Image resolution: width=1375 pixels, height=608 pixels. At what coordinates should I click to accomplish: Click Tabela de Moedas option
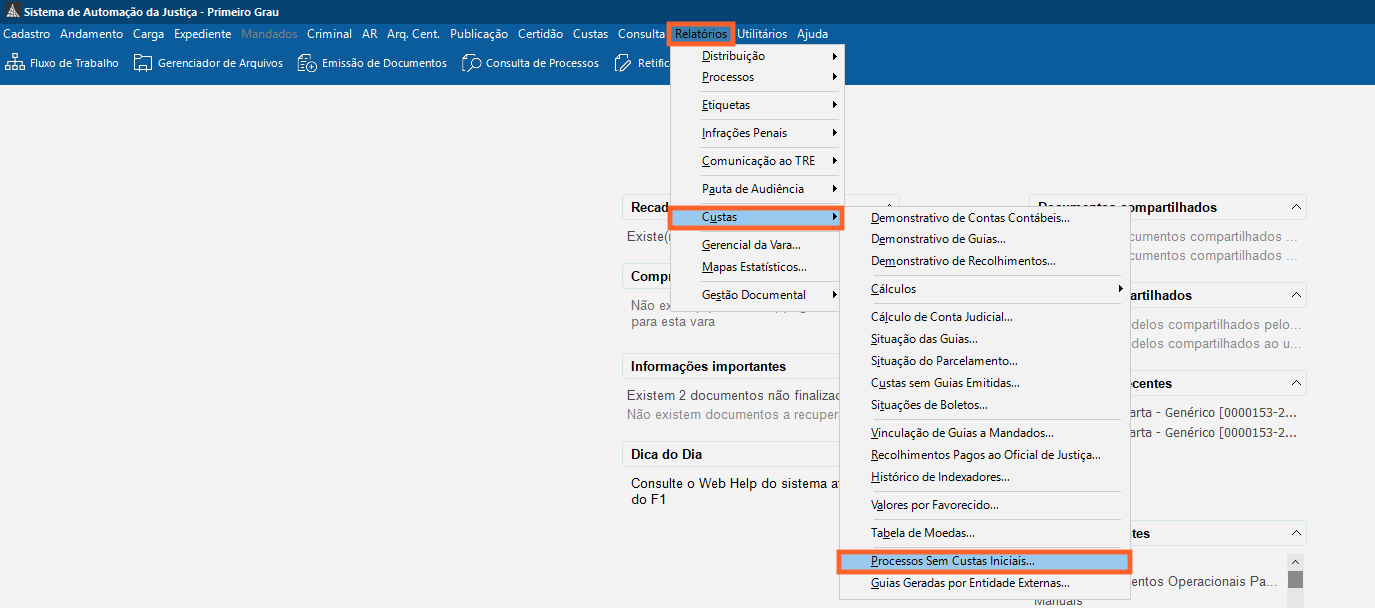pos(922,533)
